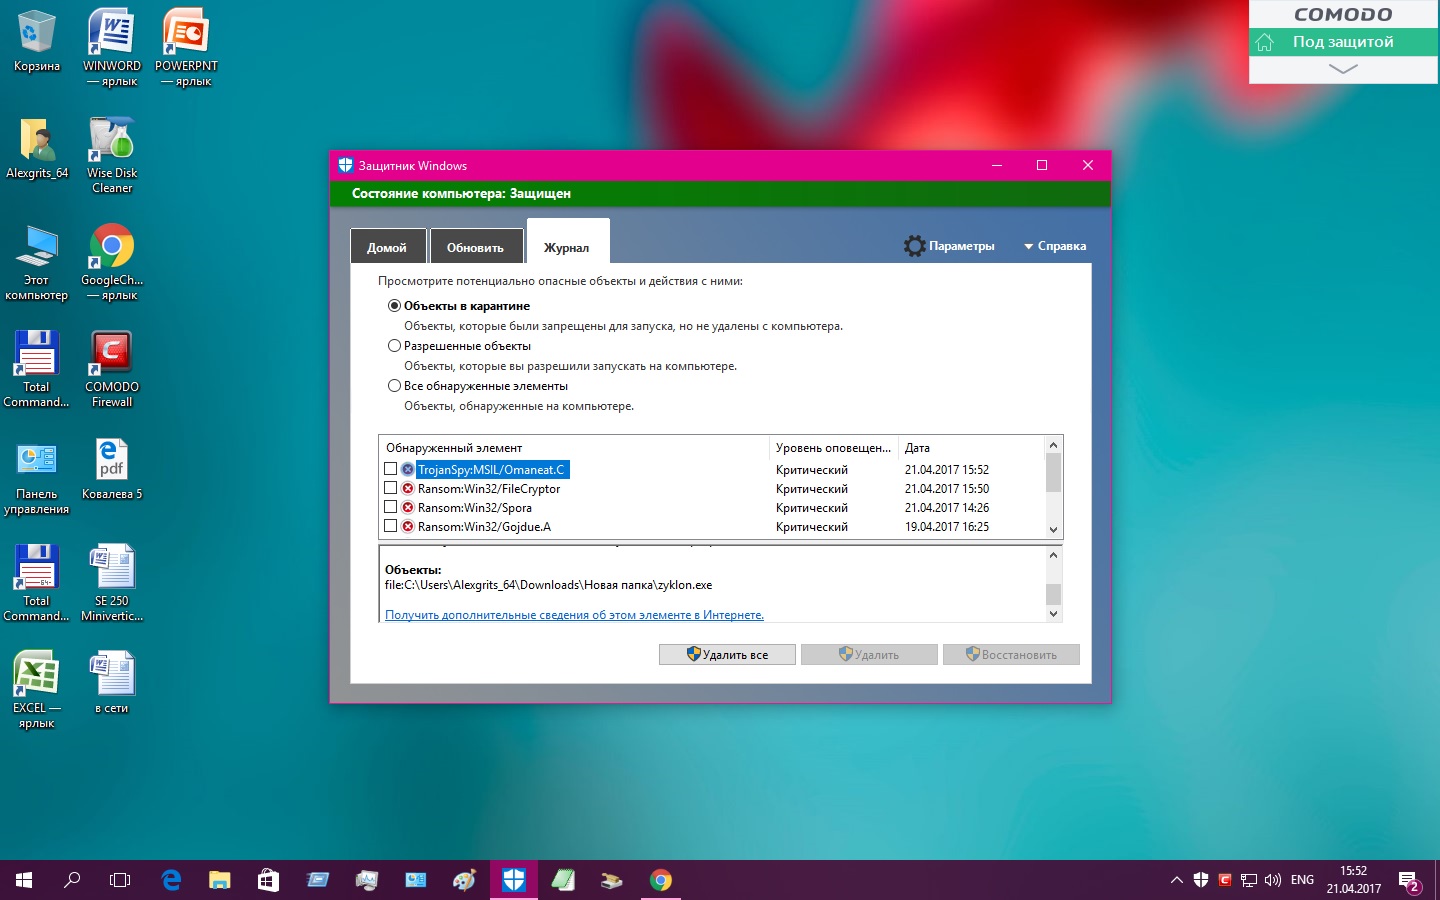The width and height of the screenshot is (1440, 900).
Task: Expand the COMODO widget chevron
Action: [1343, 69]
